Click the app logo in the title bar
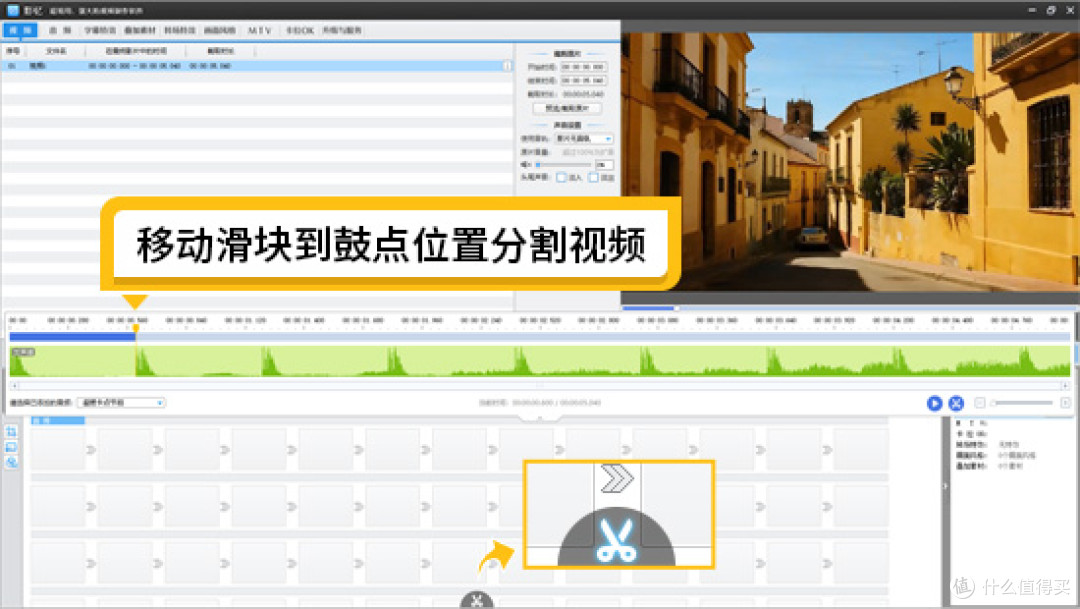 click(12, 10)
